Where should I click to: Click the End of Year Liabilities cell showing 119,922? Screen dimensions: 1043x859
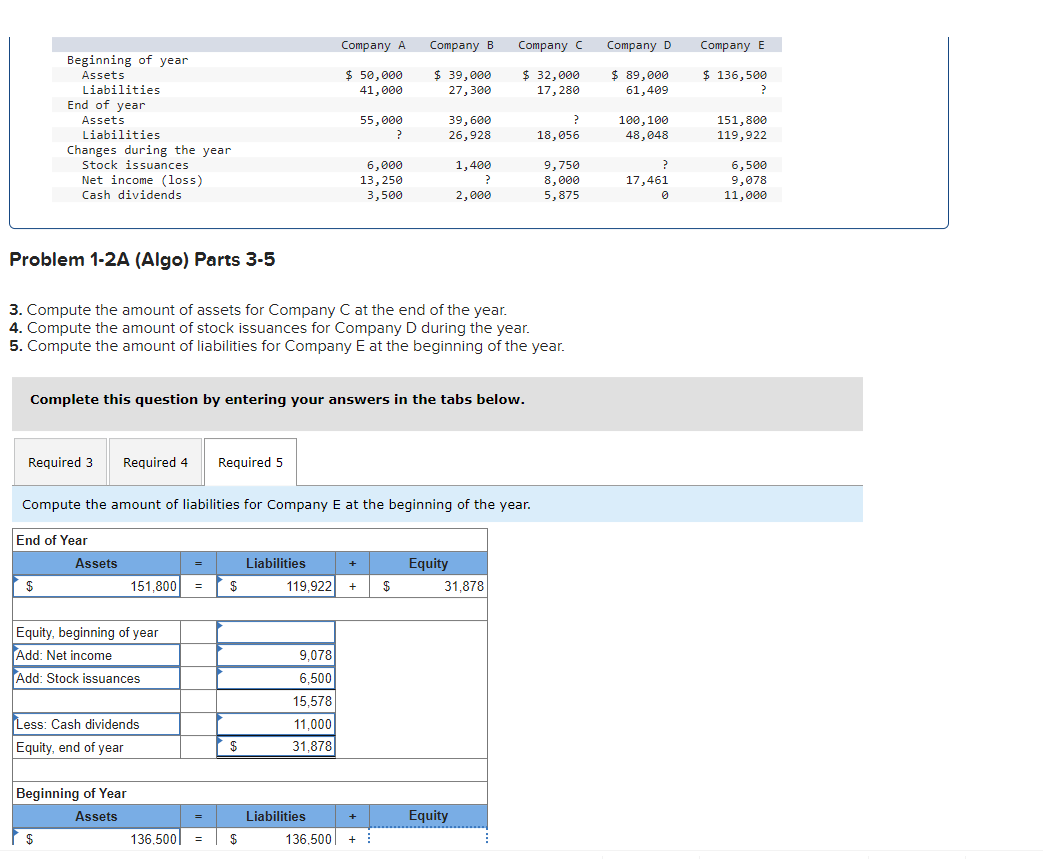(x=276, y=586)
